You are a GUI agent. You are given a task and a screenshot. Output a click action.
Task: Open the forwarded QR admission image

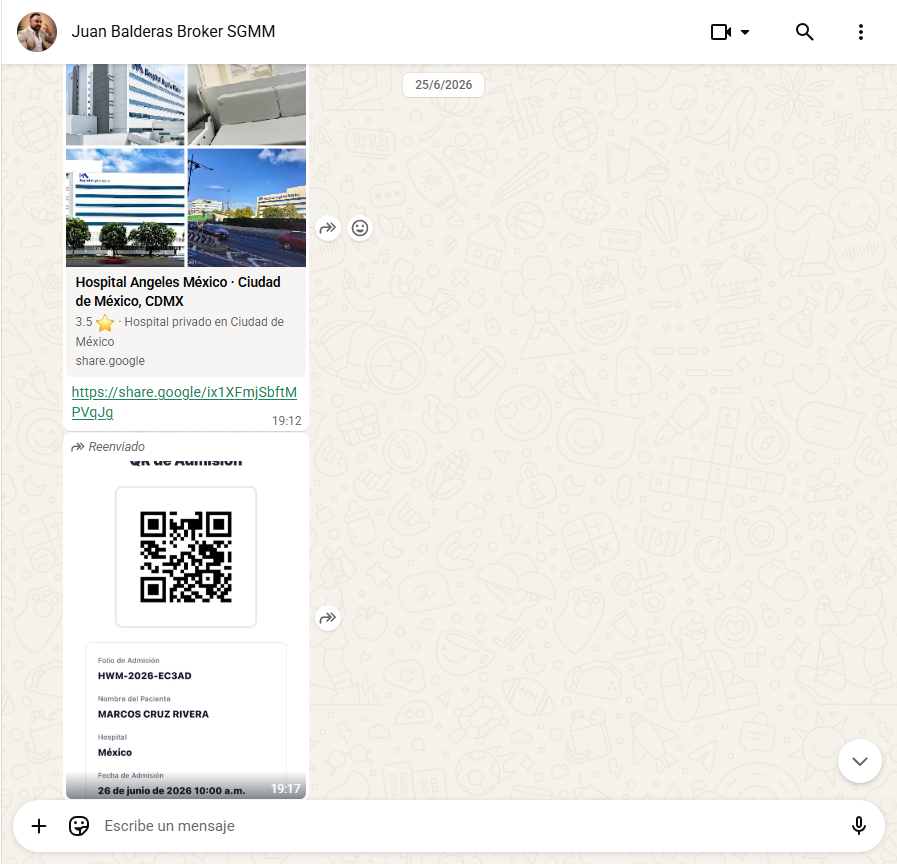click(x=186, y=627)
